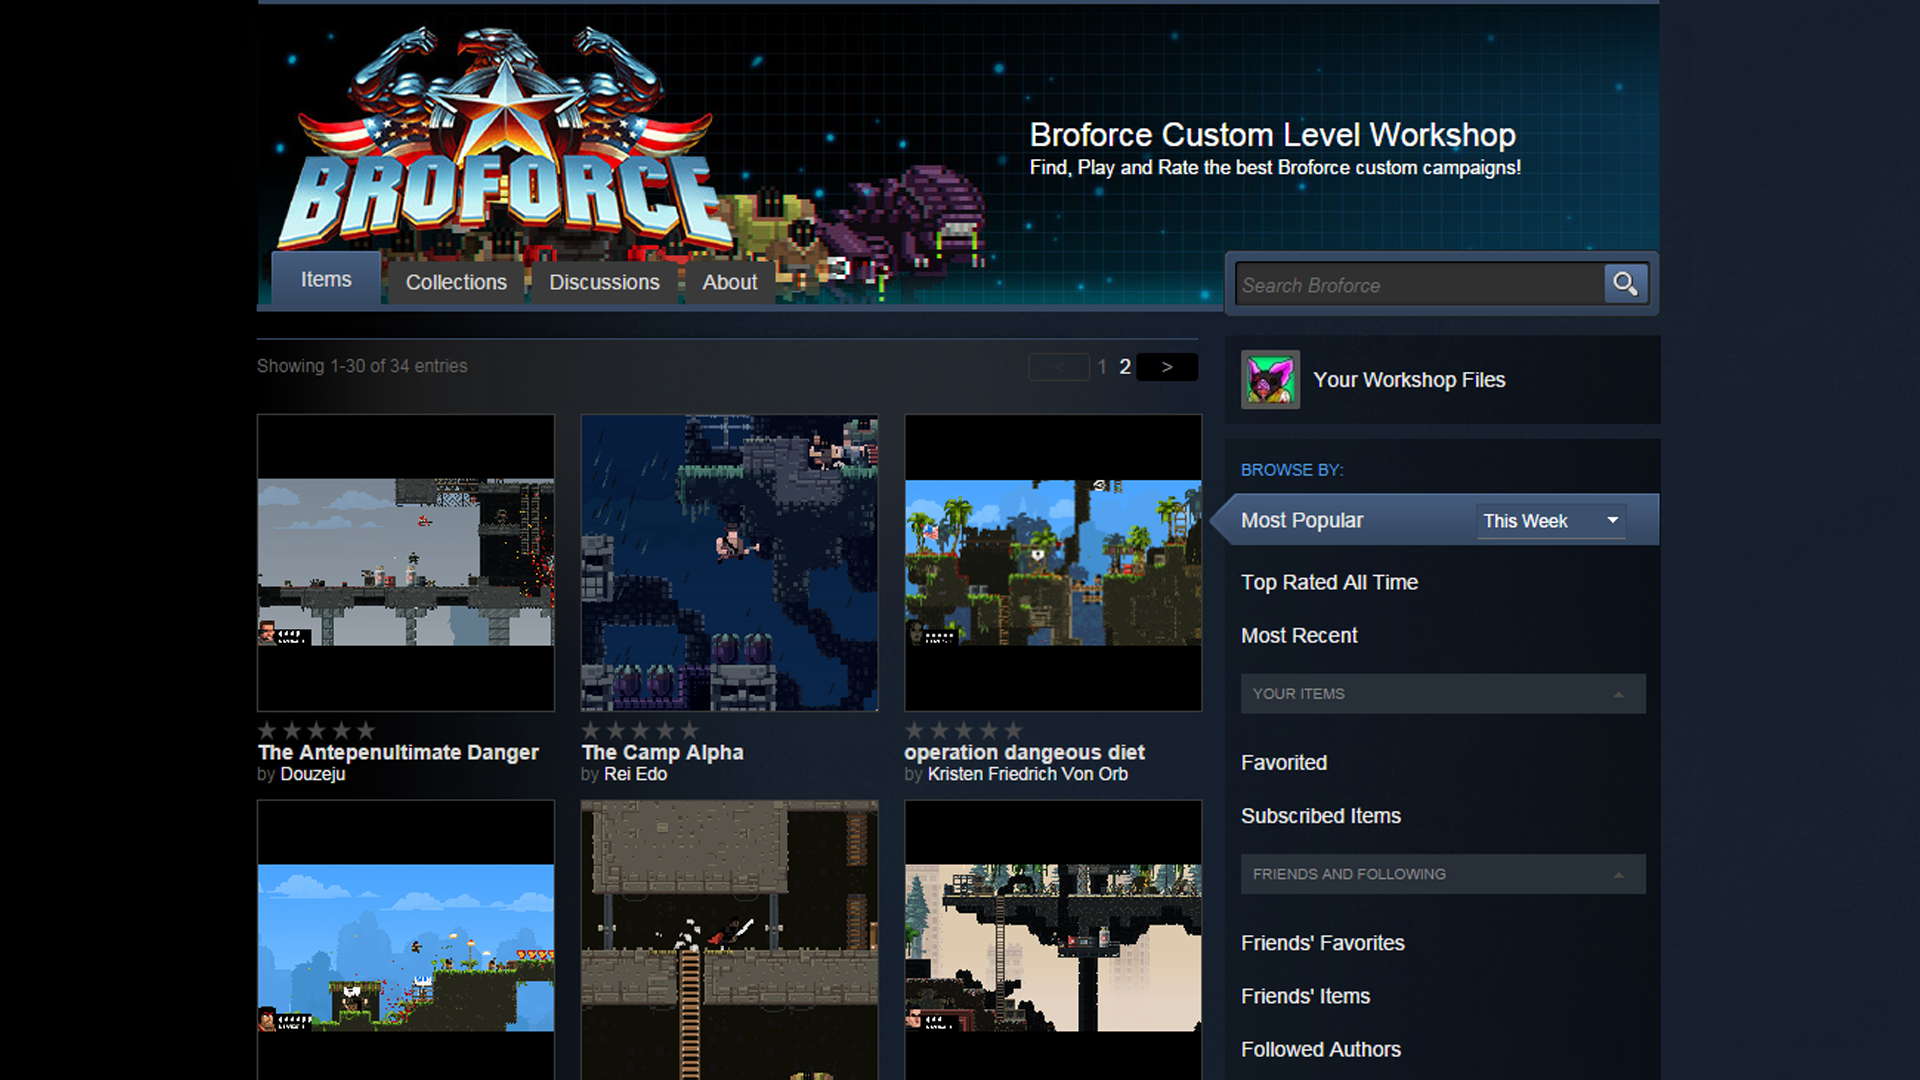
Task: Collapse the YOUR ITEMS section
Action: coord(1618,694)
